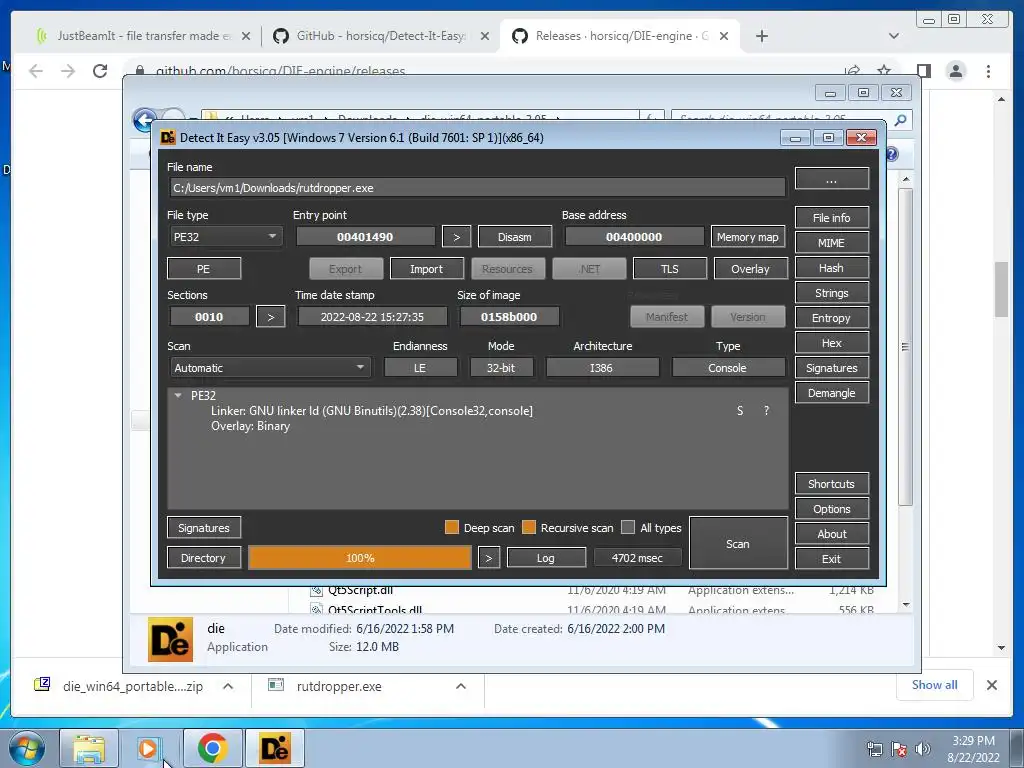Click Show all downloads
The image size is (1024, 768).
point(935,684)
